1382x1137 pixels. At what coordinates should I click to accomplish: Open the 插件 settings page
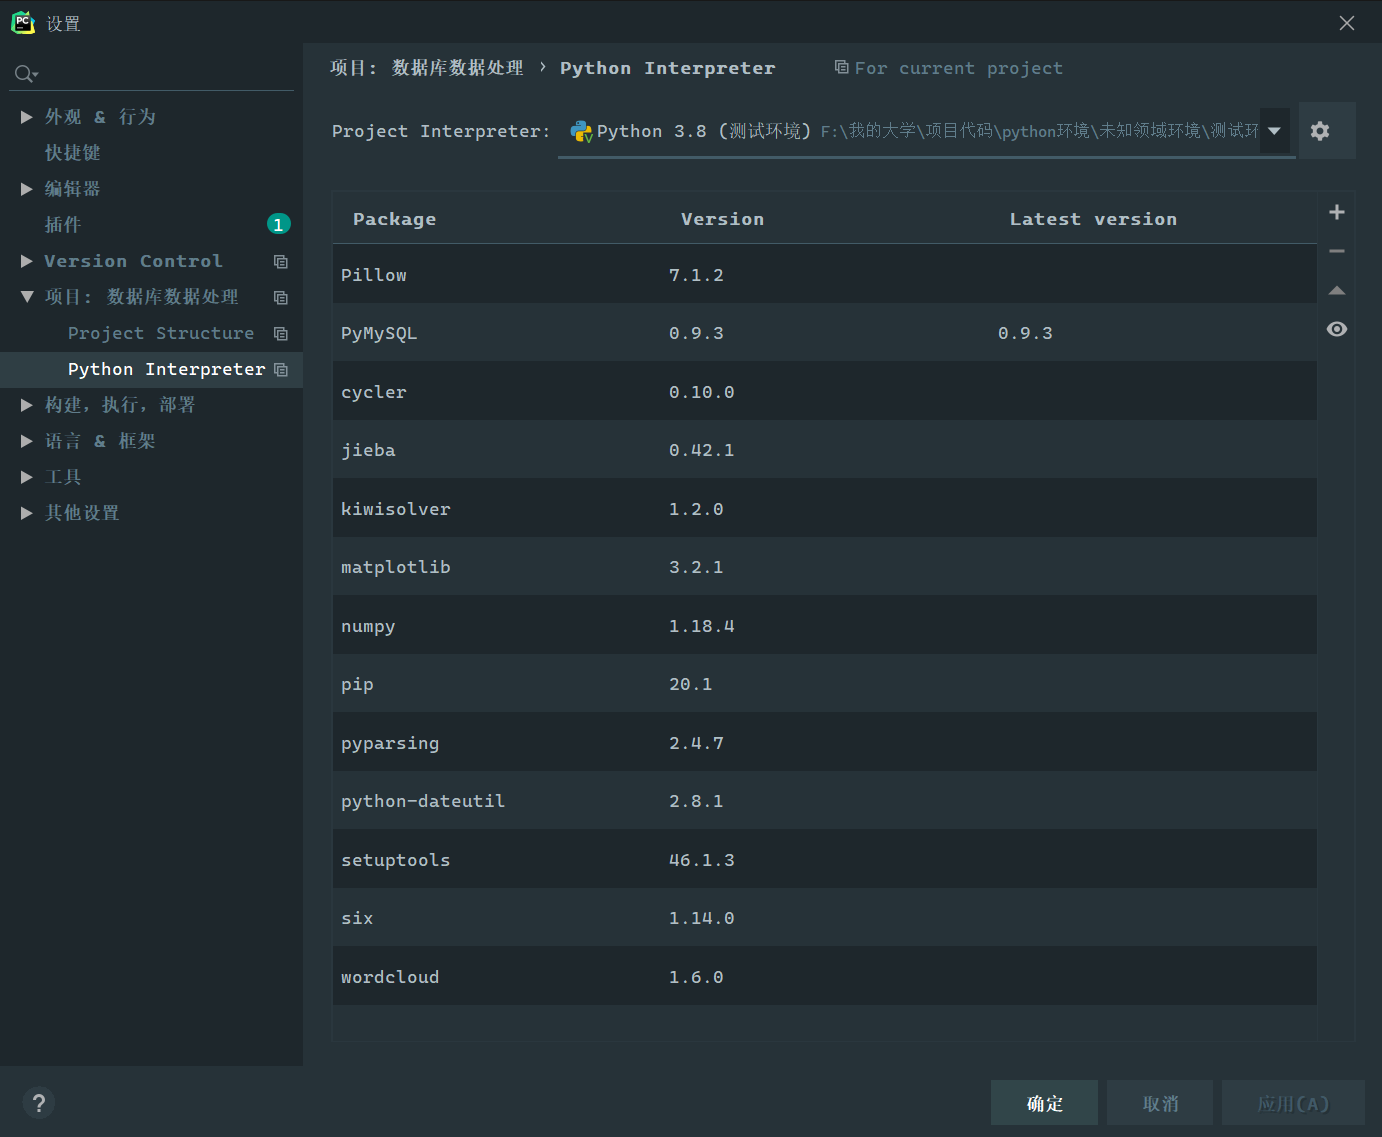pos(63,225)
